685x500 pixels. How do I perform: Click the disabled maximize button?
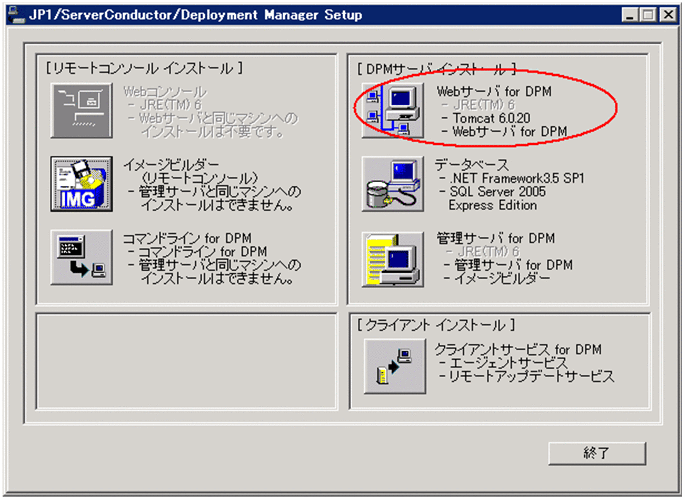648,15
